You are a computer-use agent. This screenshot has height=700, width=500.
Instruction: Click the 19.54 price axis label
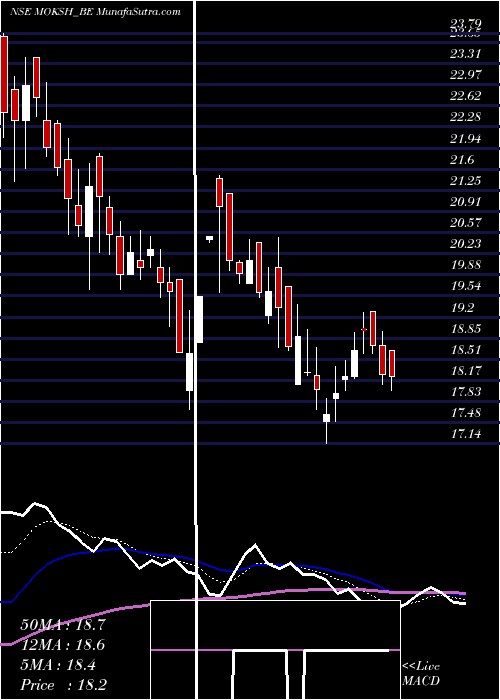466,286
